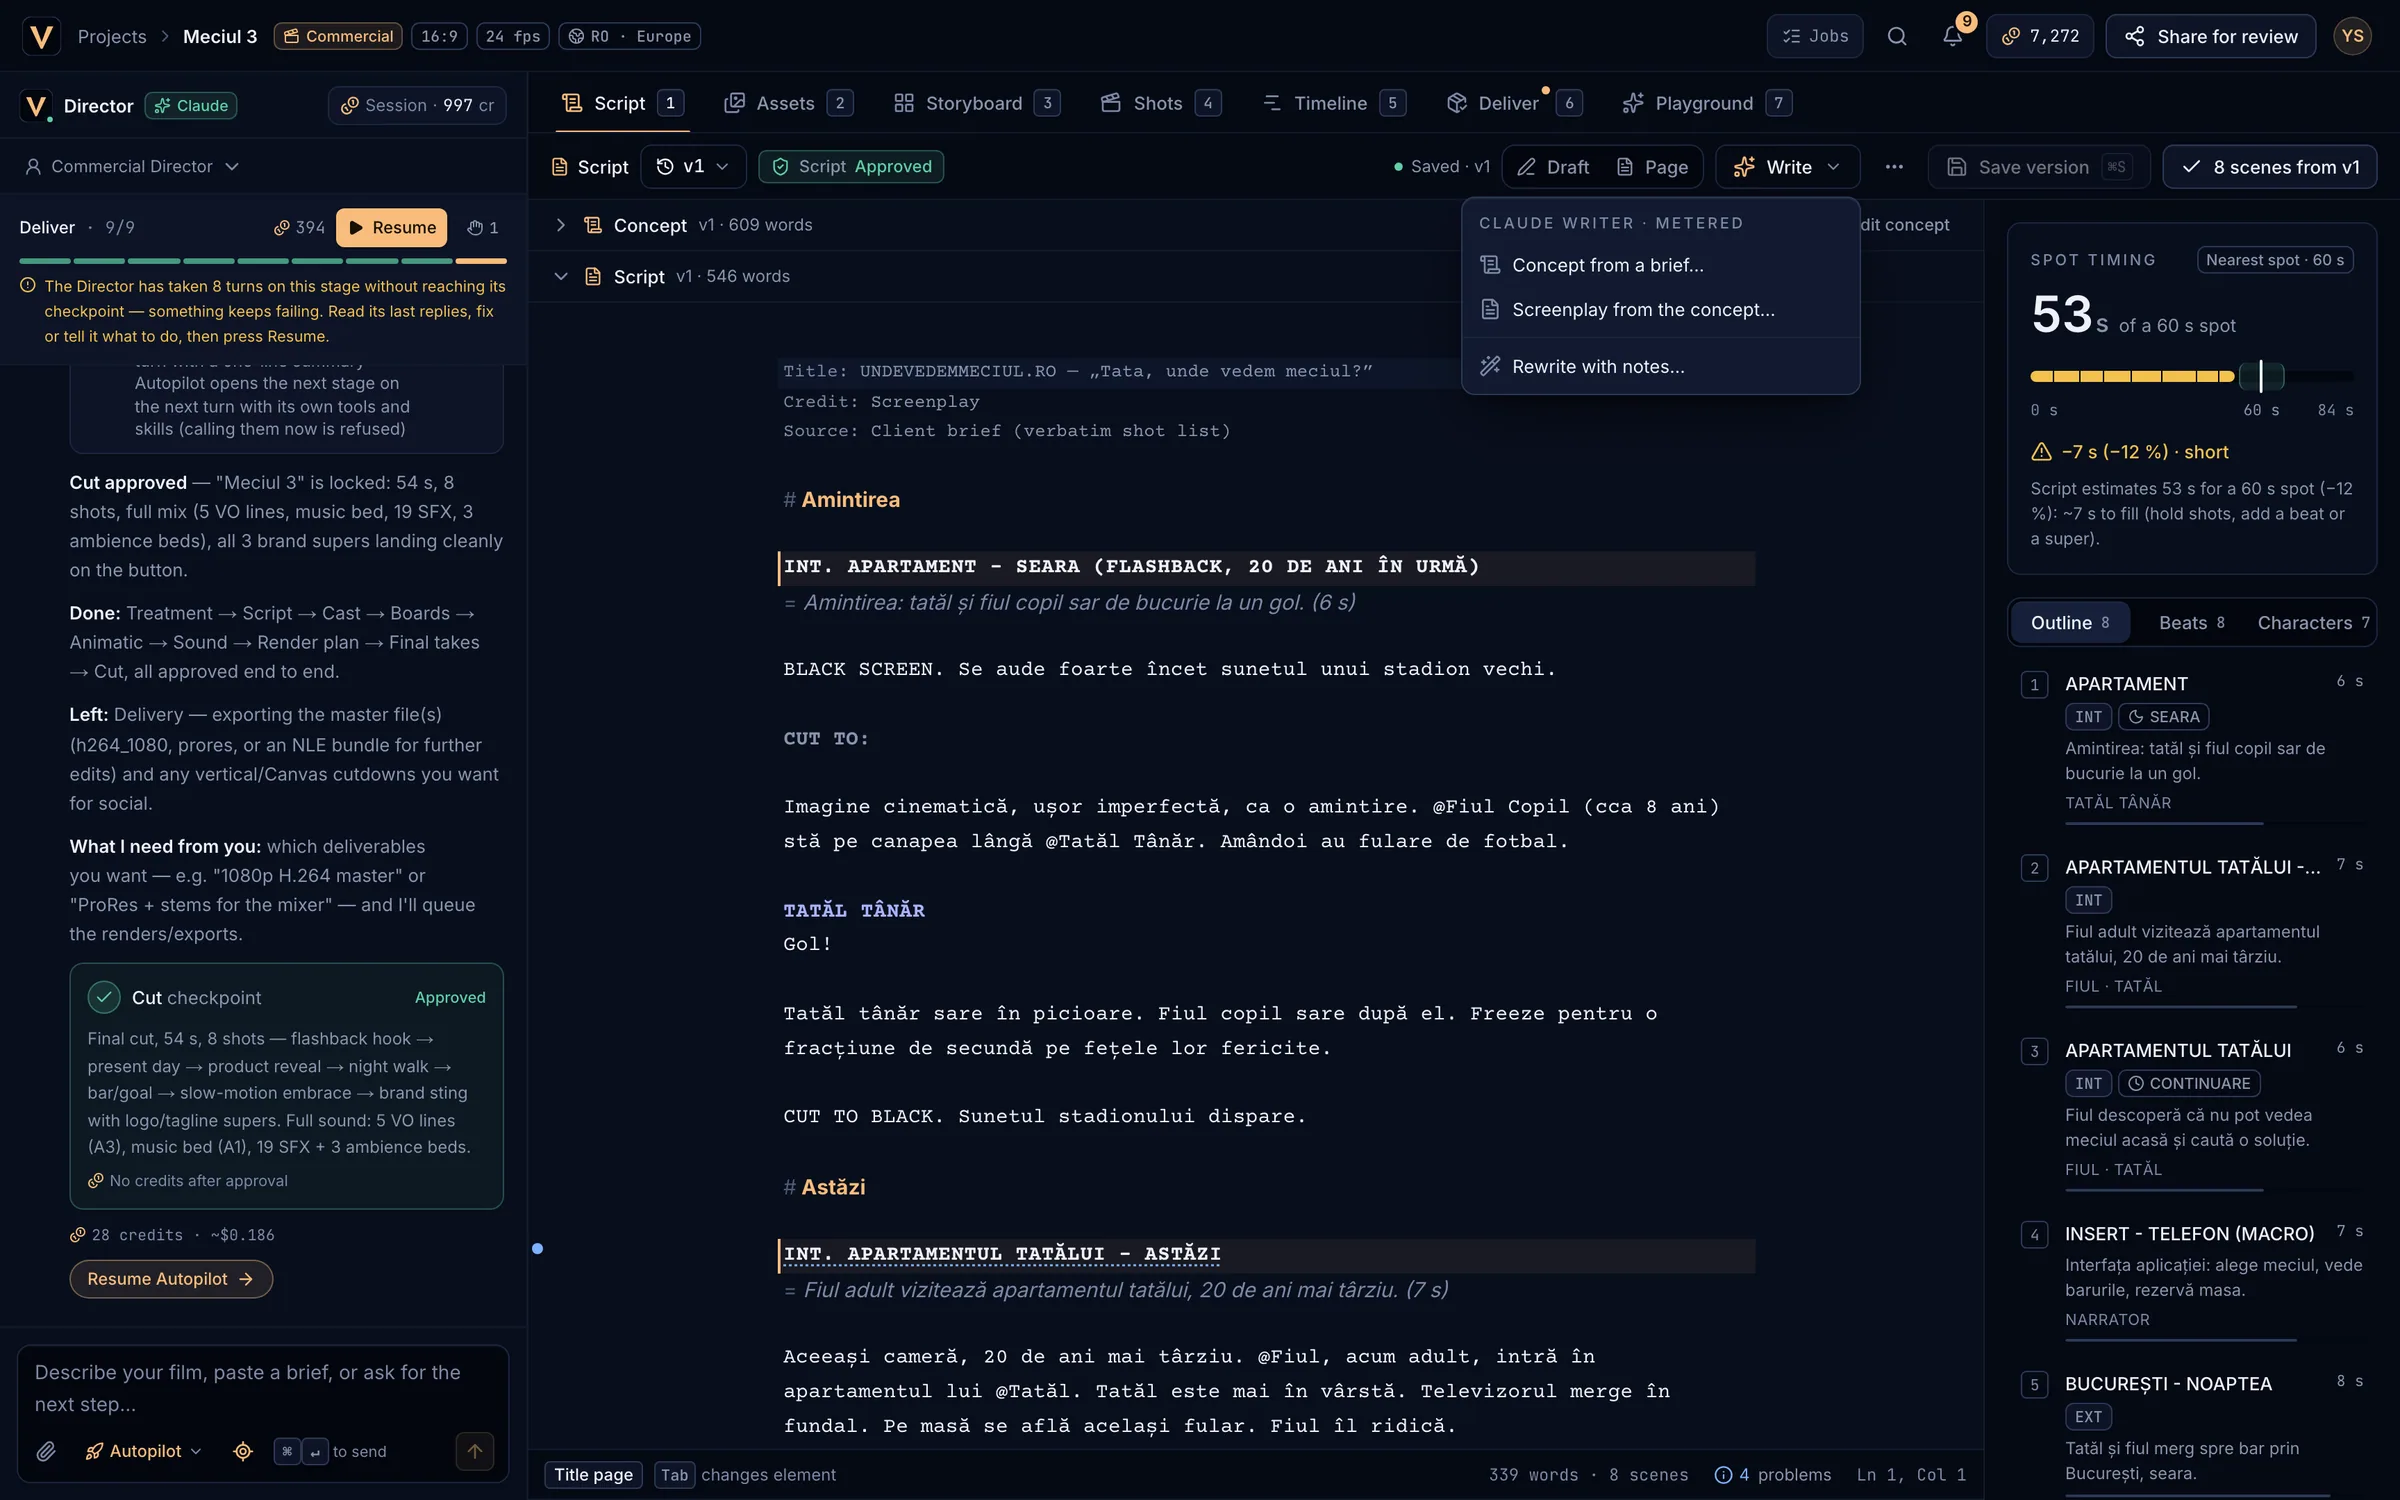Switch to Draft view mode

tap(1553, 167)
